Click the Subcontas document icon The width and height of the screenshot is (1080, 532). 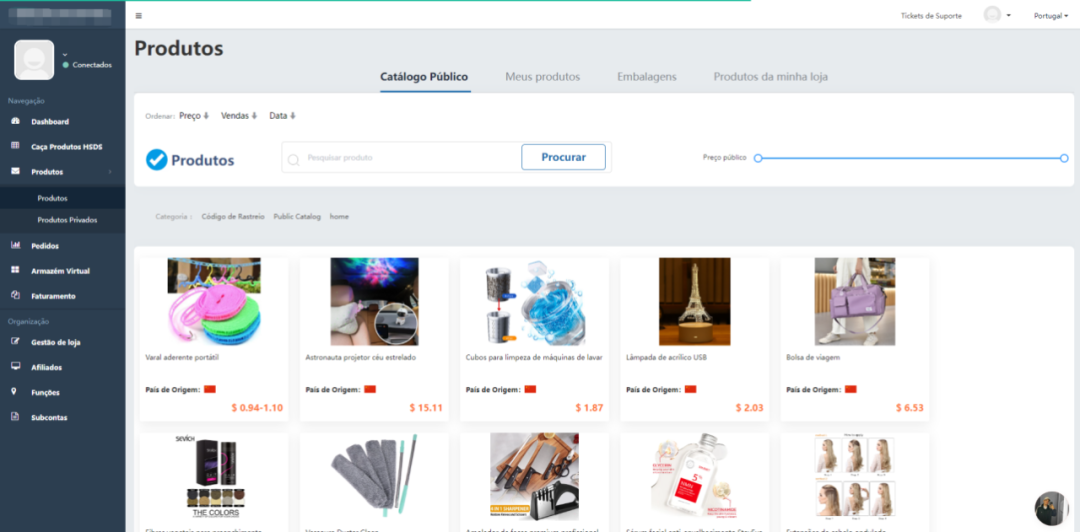point(15,417)
